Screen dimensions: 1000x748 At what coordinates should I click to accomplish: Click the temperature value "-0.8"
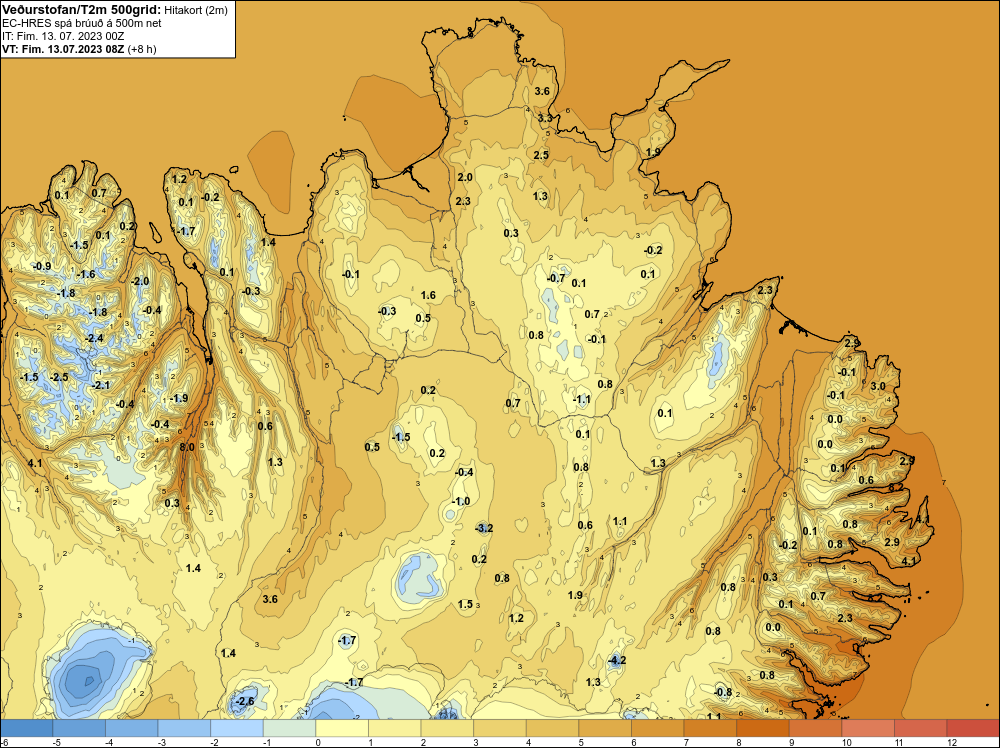tap(723, 692)
